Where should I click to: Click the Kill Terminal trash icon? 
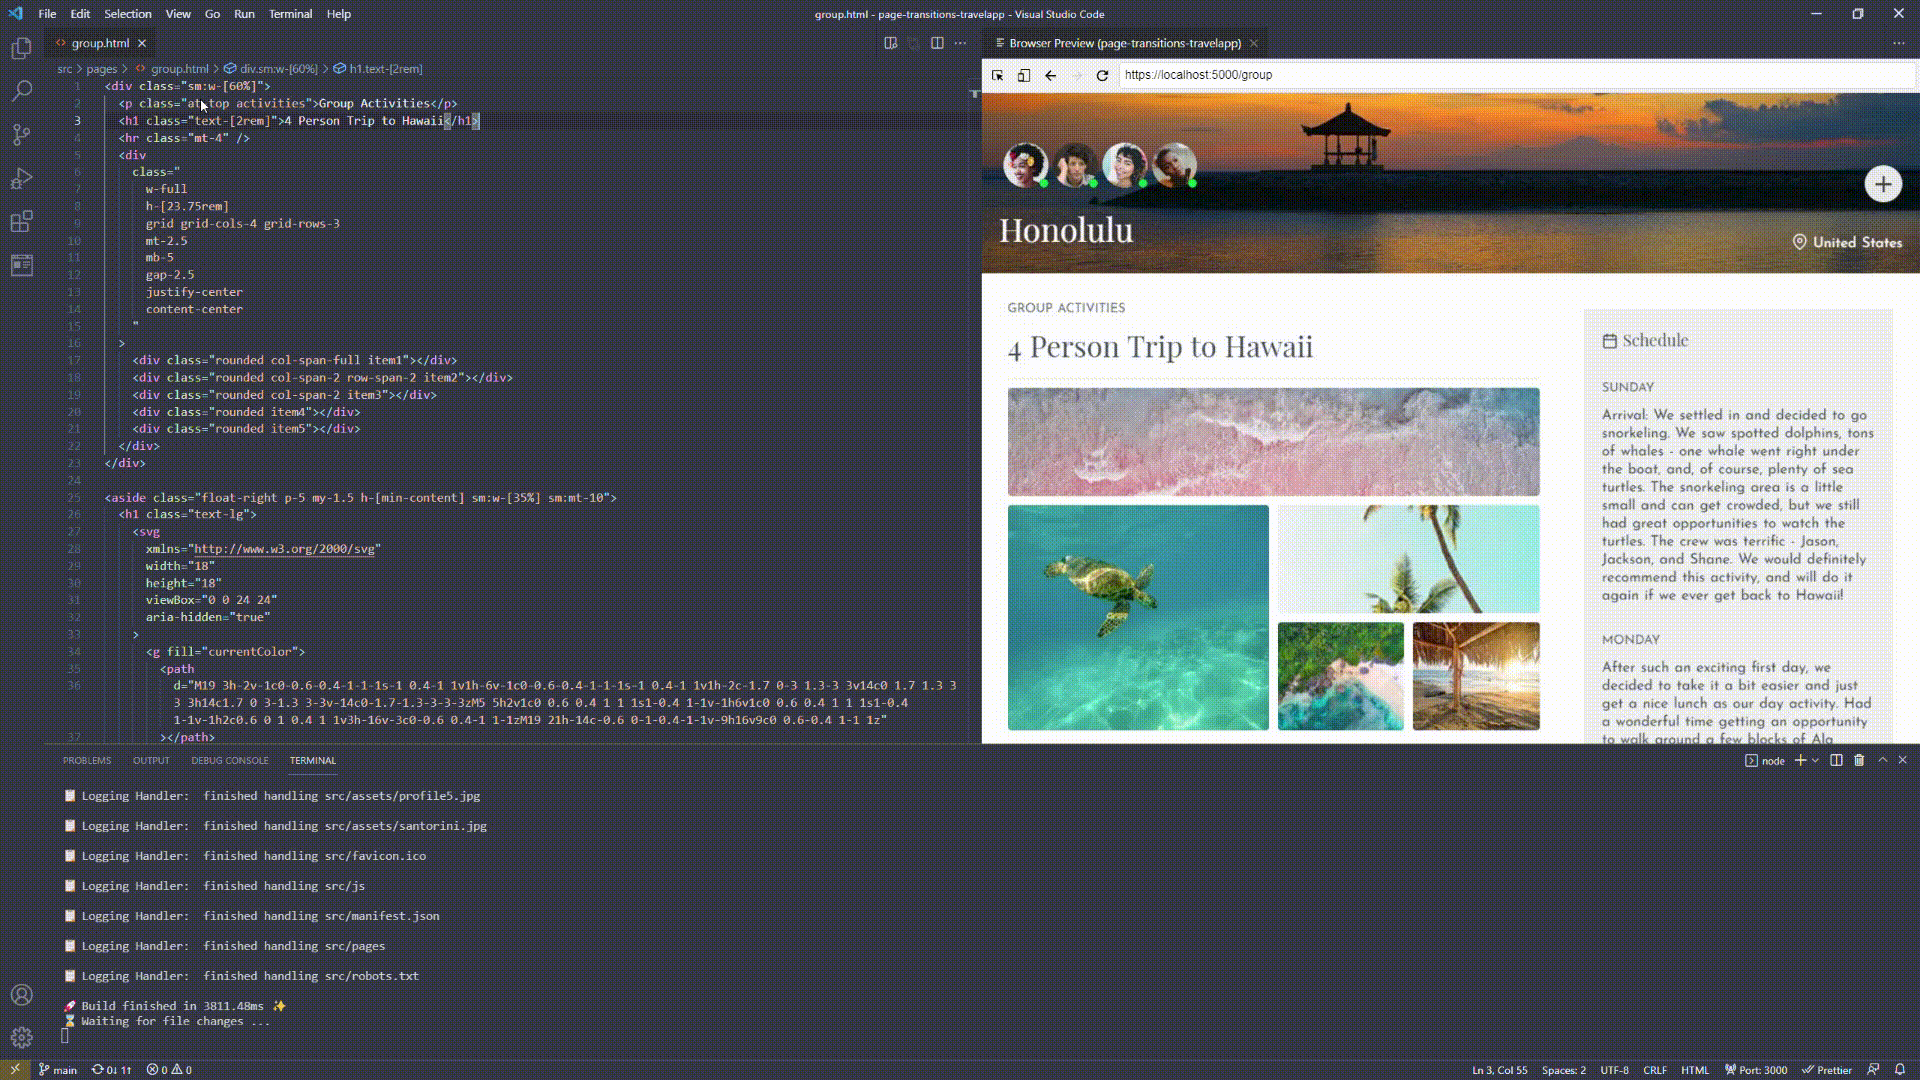click(x=1859, y=760)
